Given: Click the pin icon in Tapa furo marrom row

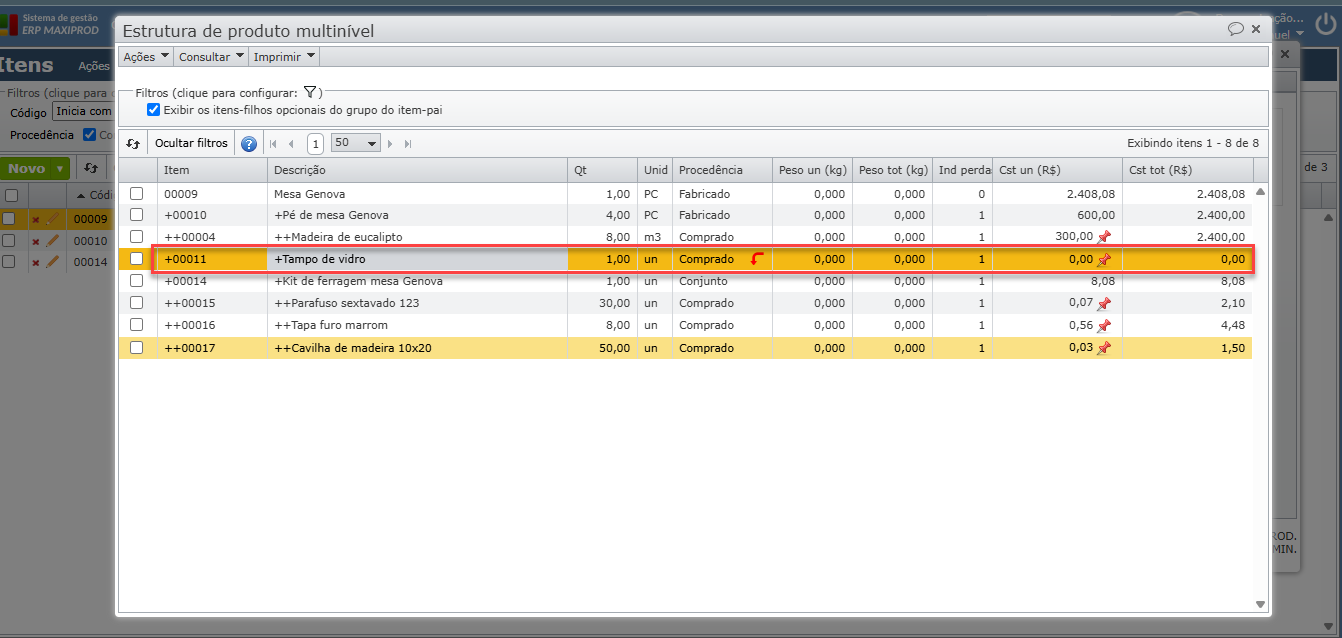Looking at the screenshot, I should point(1104,326).
